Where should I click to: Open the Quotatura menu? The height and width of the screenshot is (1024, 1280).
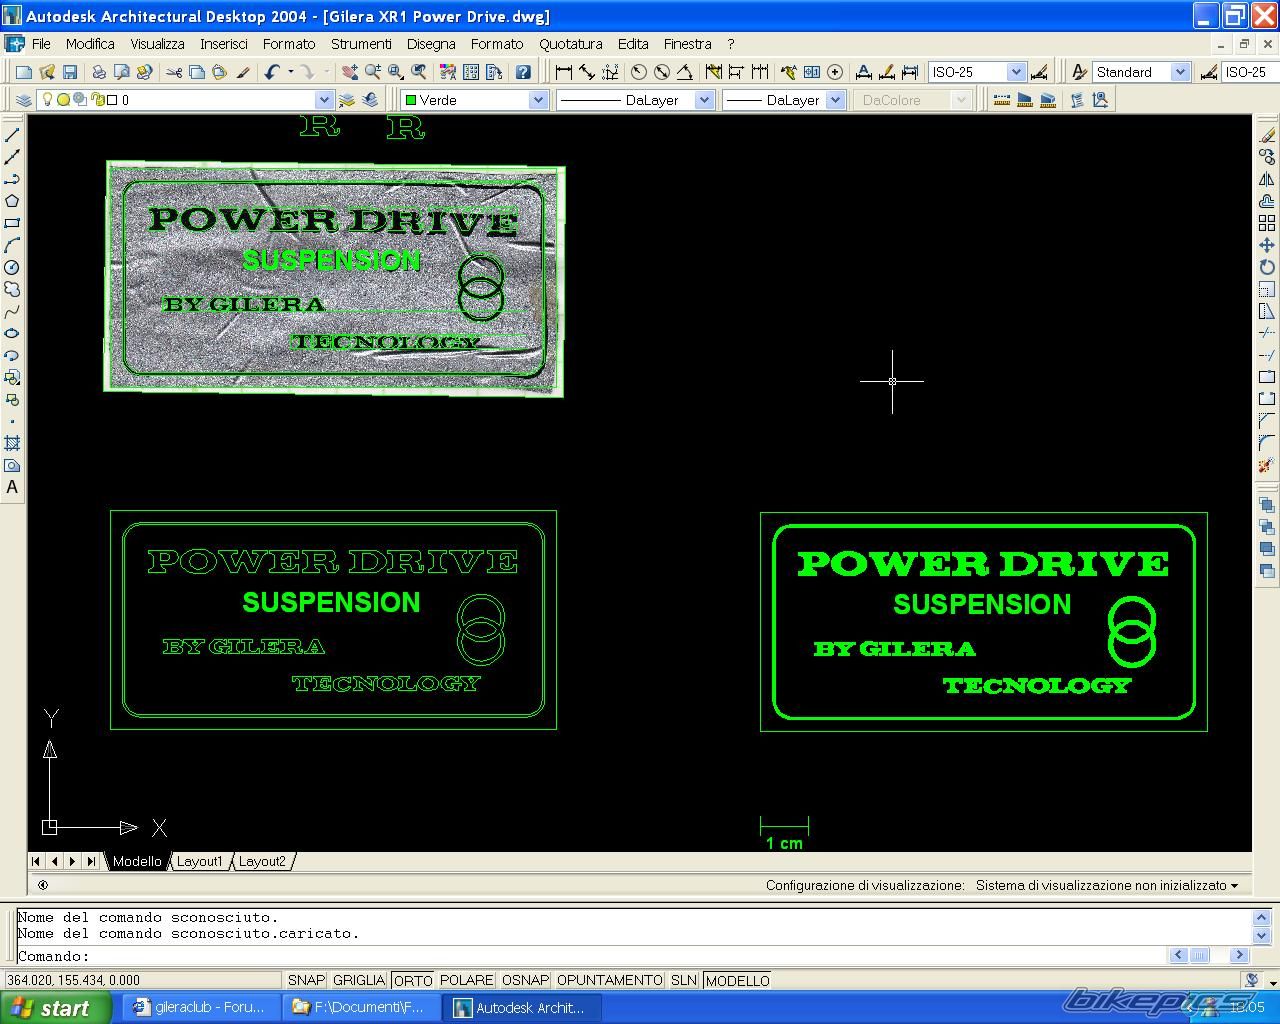tap(571, 44)
